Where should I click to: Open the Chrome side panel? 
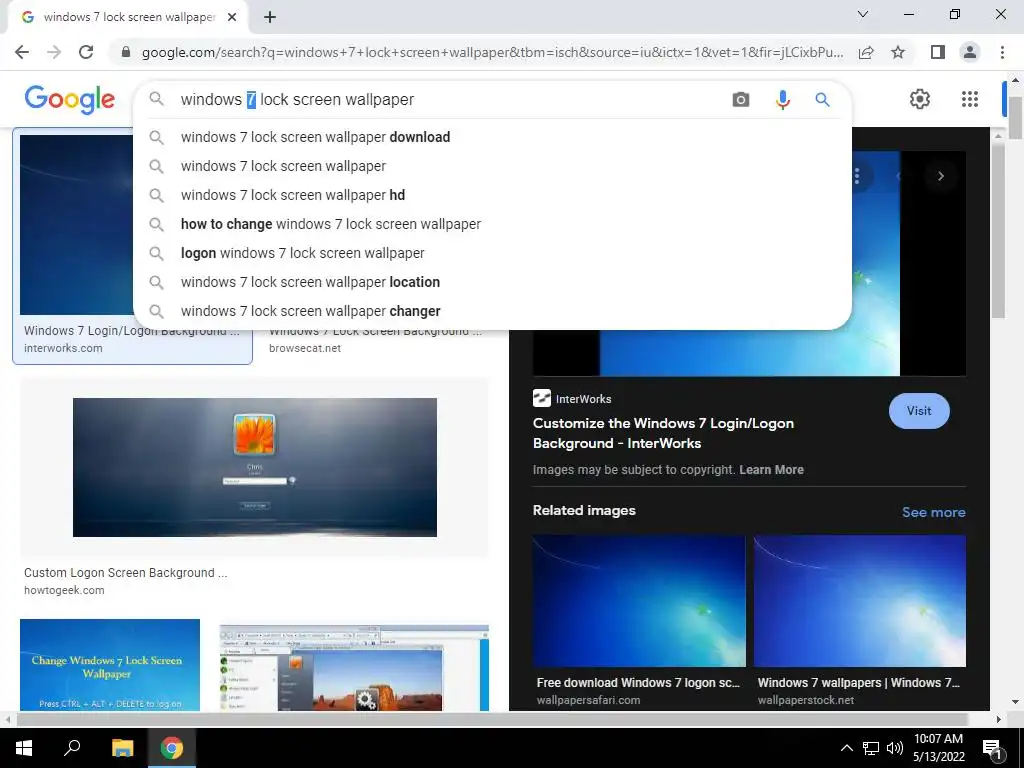pos(938,52)
